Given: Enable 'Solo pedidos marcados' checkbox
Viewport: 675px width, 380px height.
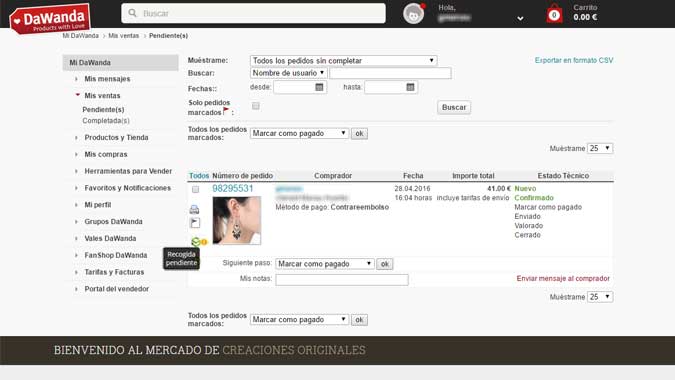Looking at the screenshot, I should click(x=256, y=106).
